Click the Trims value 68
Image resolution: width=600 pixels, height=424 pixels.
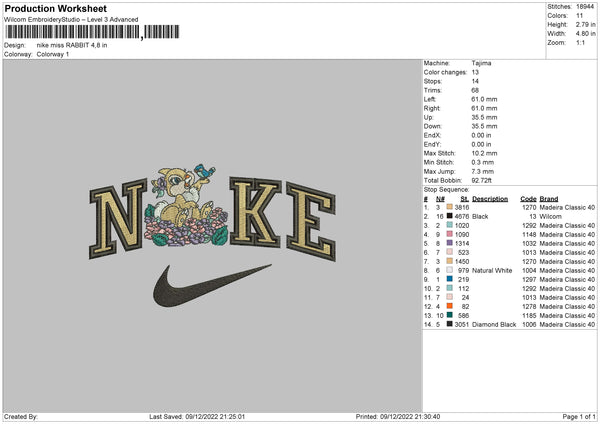click(475, 90)
